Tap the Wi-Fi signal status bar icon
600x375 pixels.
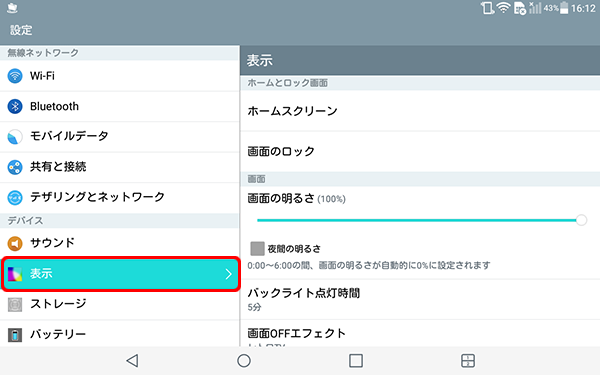[504, 8]
